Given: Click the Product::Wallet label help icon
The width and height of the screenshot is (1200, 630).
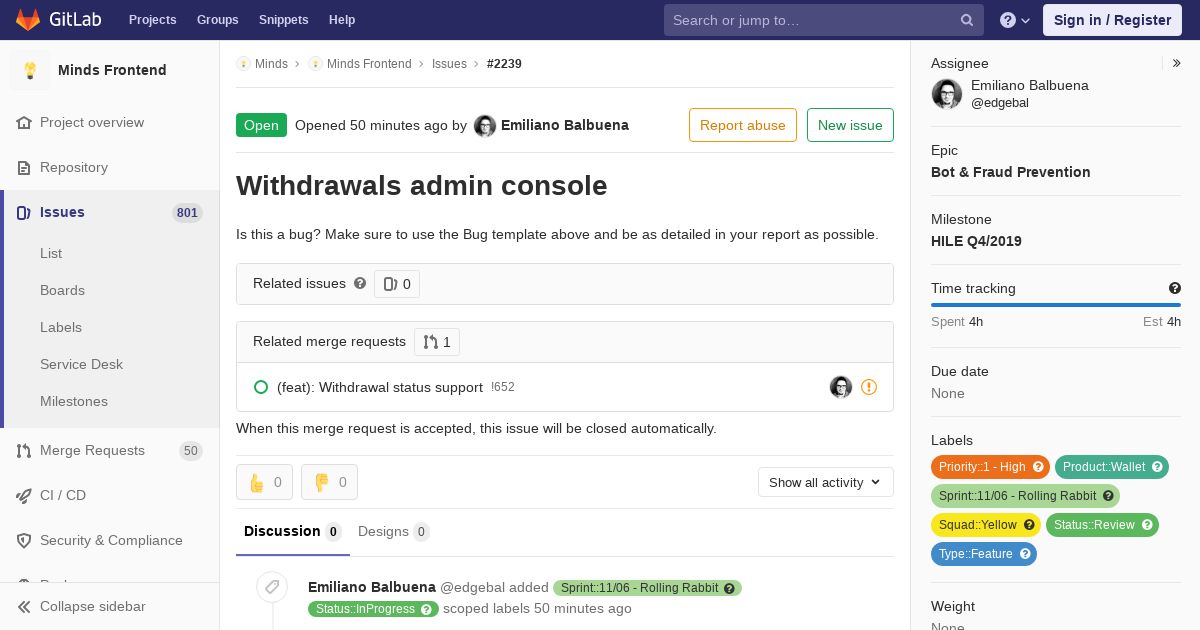Looking at the screenshot, I should (1157, 467).
